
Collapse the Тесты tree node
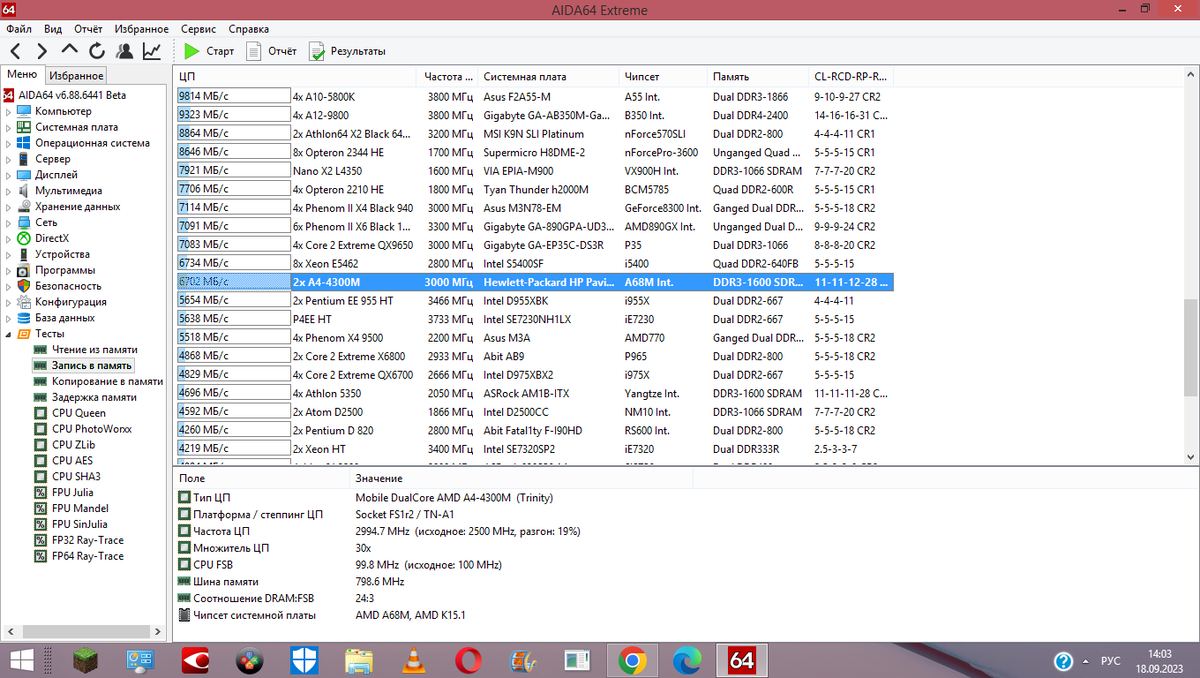pos(9,333)
